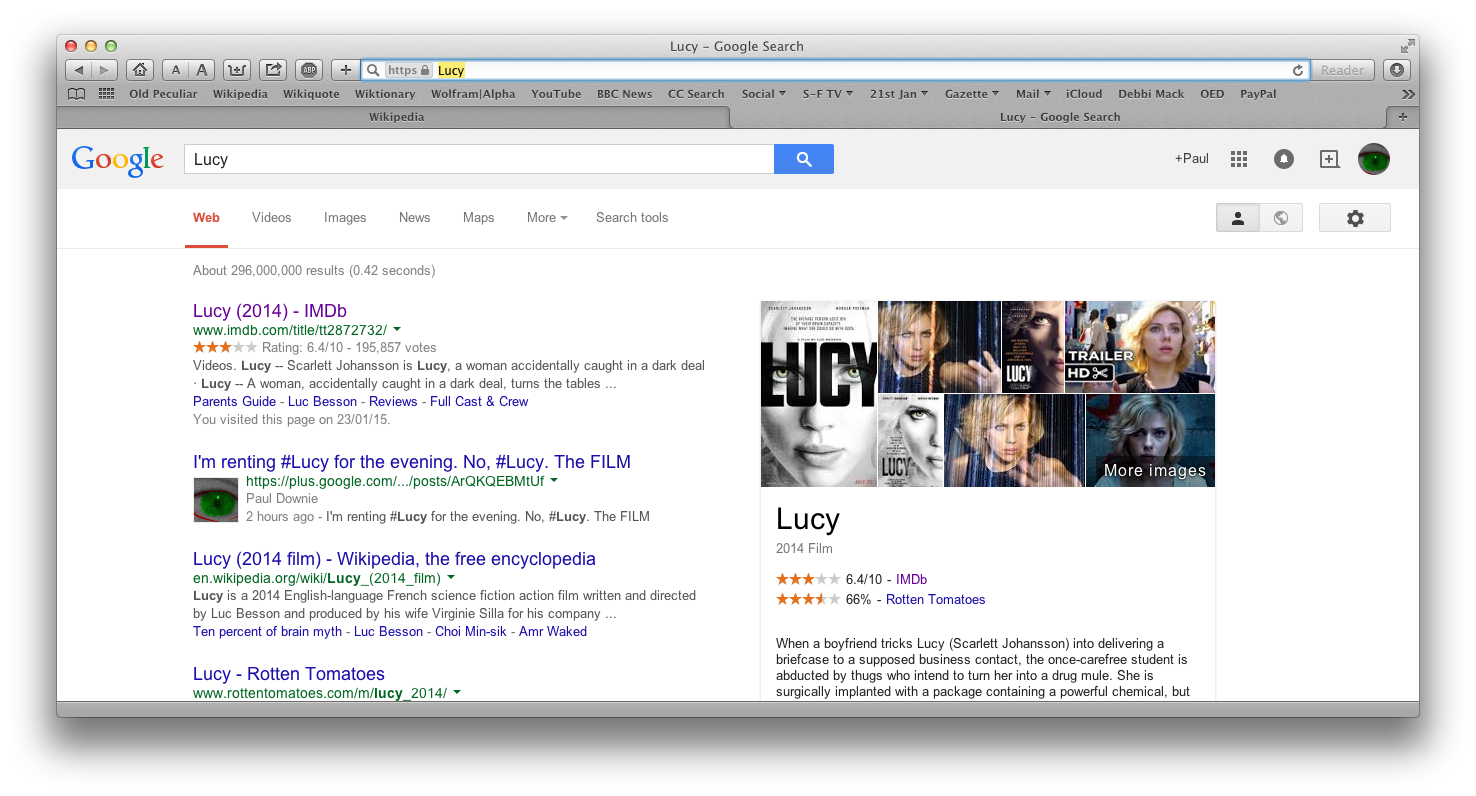Open the Ten percent of brain myth sitelink
Screen dimensions: 1476x796
(267, 631)
